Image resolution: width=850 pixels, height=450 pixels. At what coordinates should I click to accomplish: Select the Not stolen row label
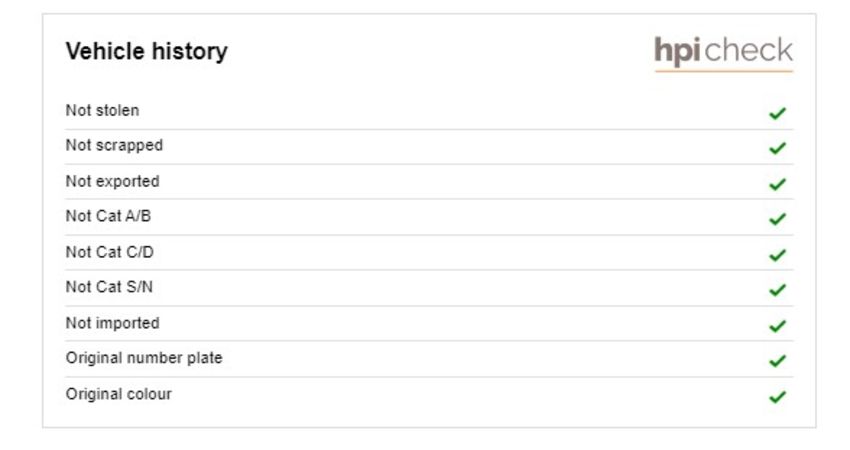(102, 110)
